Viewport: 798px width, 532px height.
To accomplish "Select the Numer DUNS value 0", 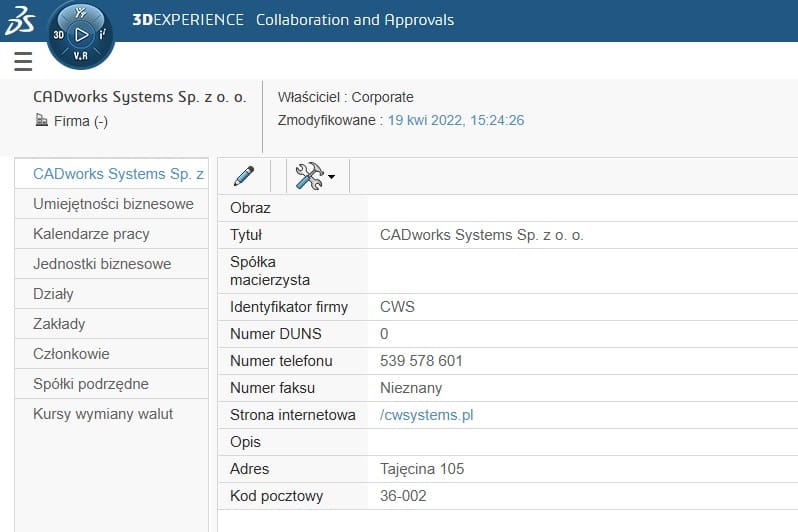I will [384, 334].
